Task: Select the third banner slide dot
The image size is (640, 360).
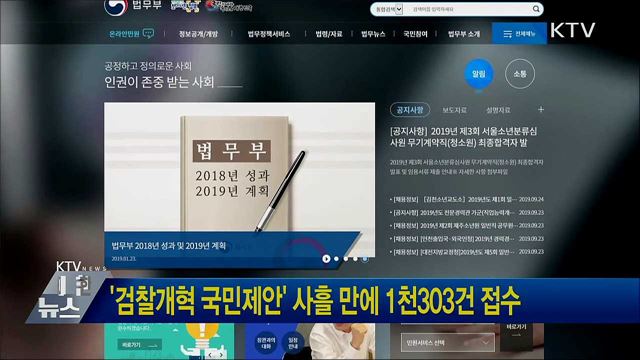Action: 356,259
